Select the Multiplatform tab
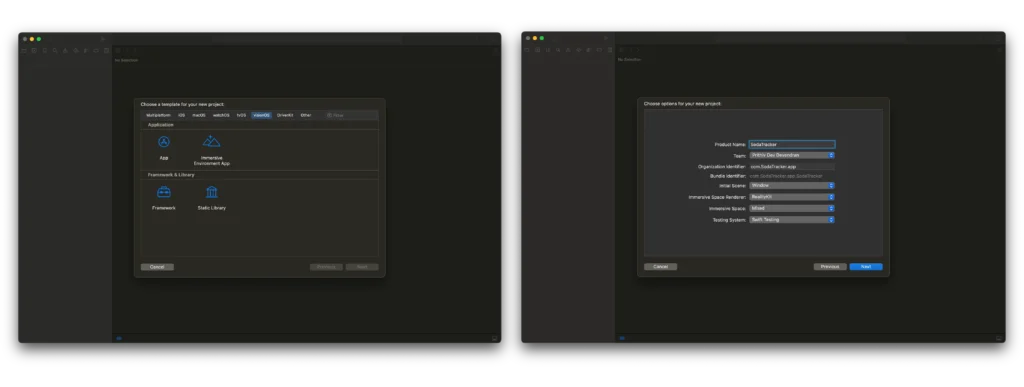 click(x=158, y=115)
